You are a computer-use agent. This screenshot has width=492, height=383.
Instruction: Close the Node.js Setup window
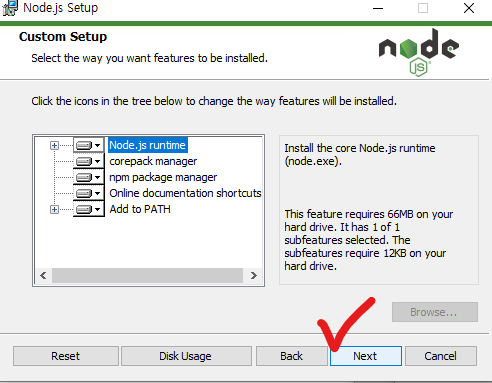coord(469,8)
